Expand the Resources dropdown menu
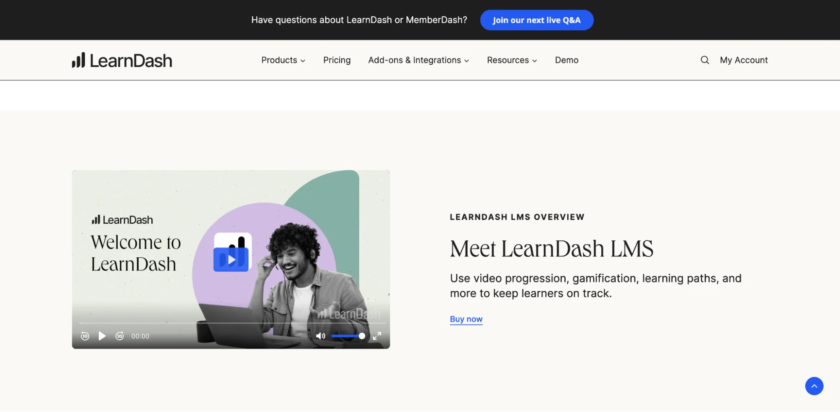Viewport: 840px width, 412px height. (511, 60)
